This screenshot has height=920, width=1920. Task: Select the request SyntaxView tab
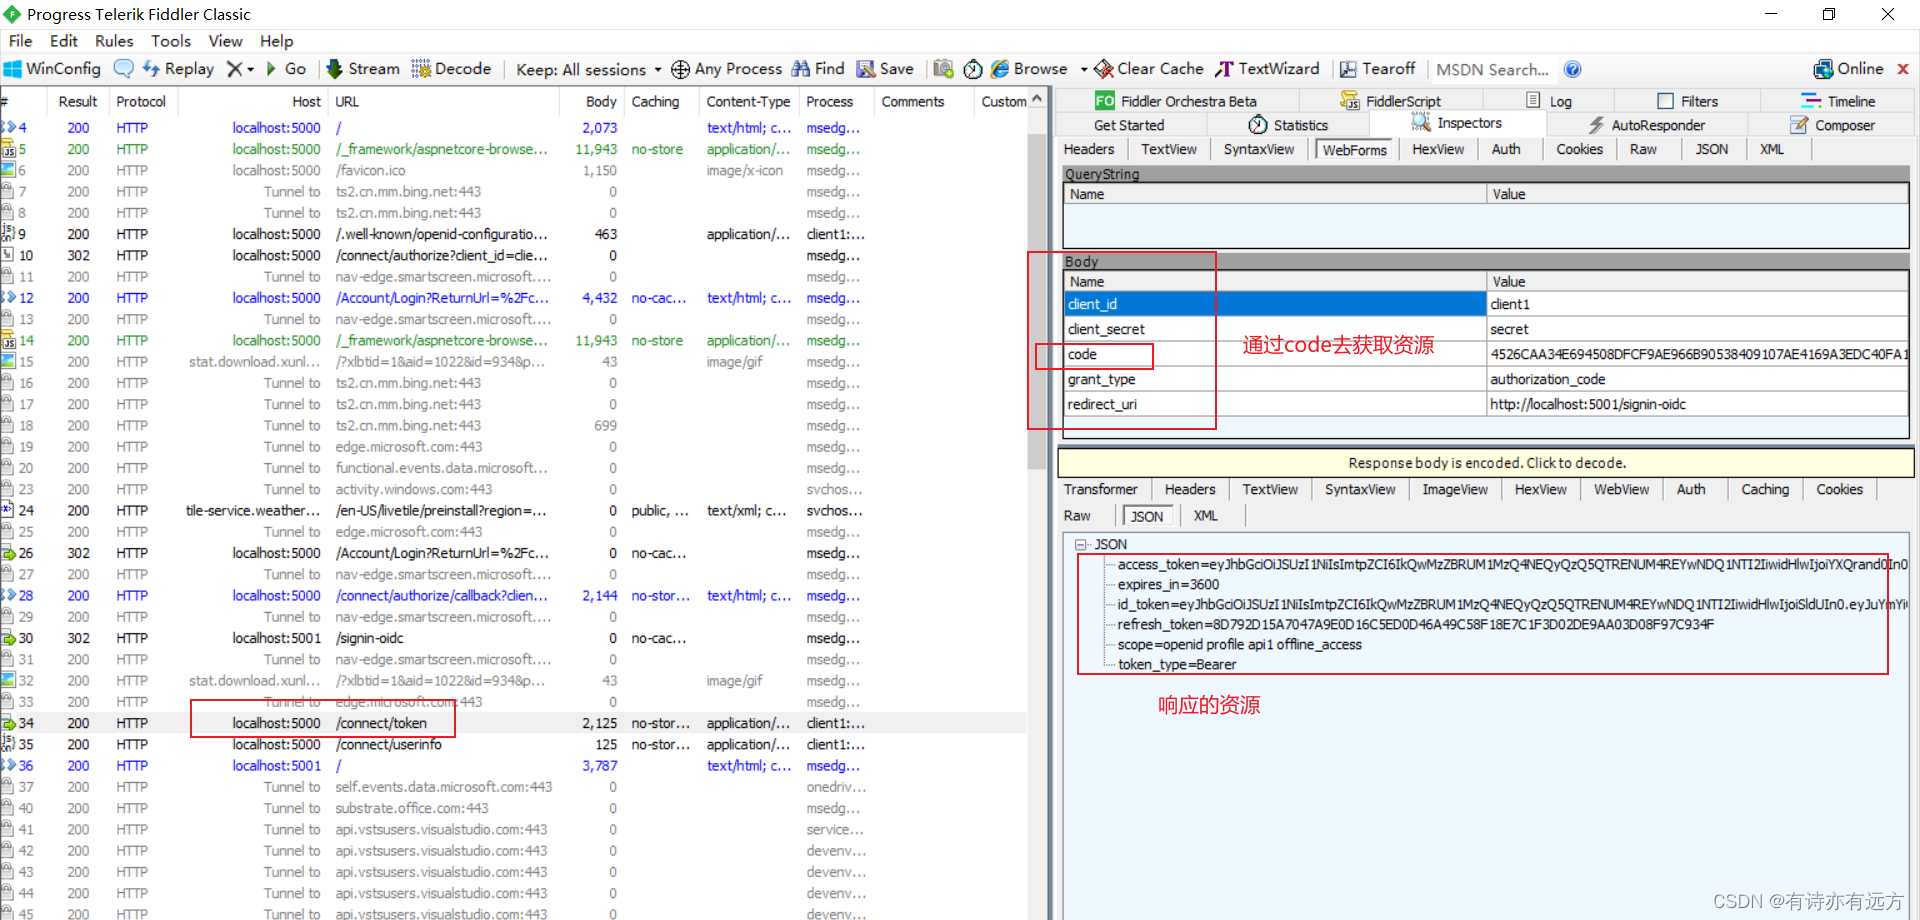pos(1258,149)
